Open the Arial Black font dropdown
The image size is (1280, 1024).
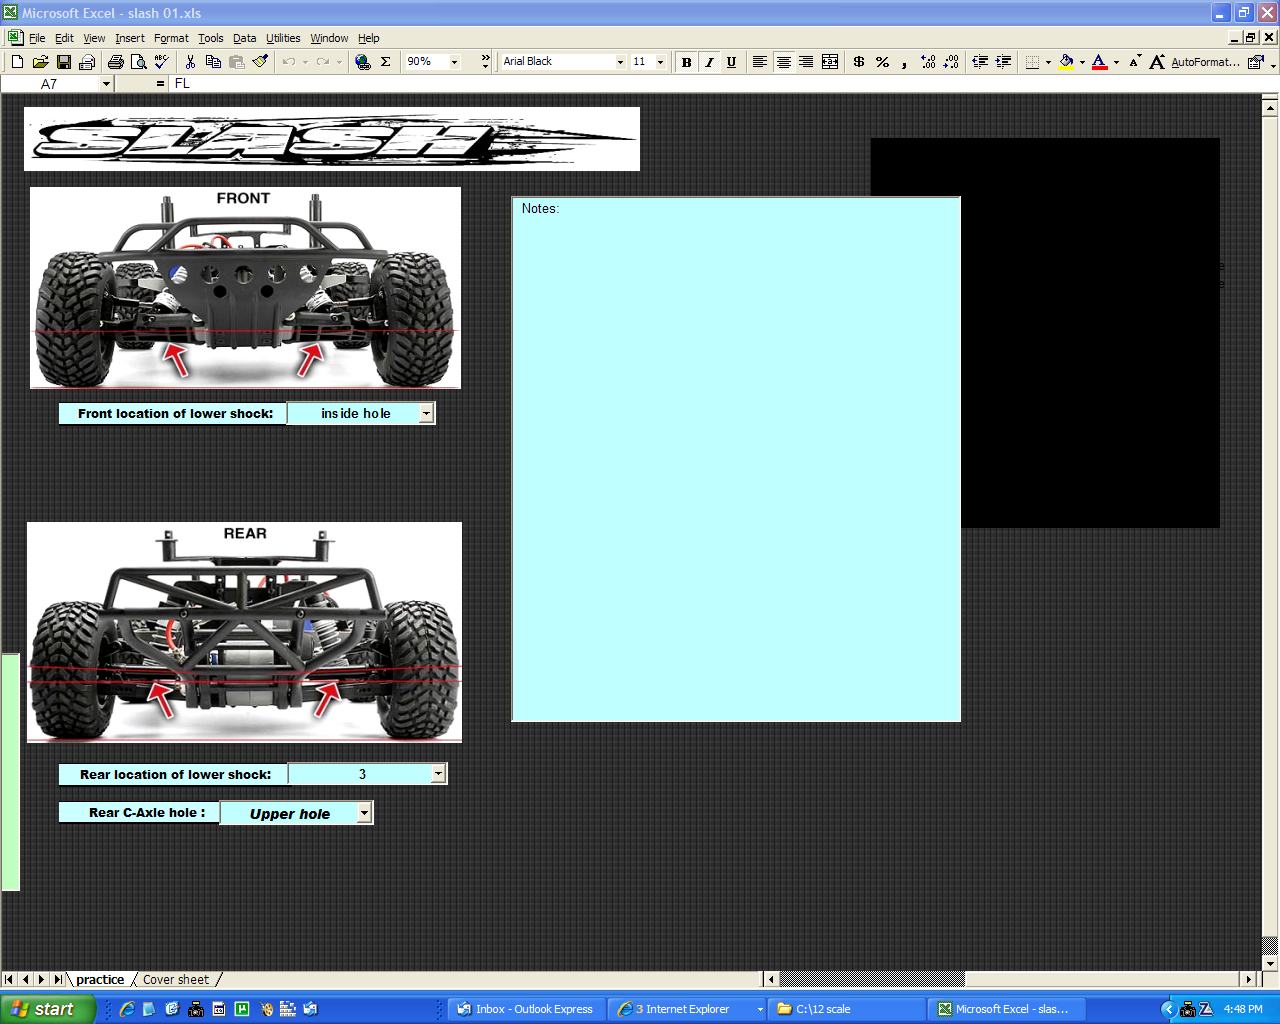click(620, 62)
